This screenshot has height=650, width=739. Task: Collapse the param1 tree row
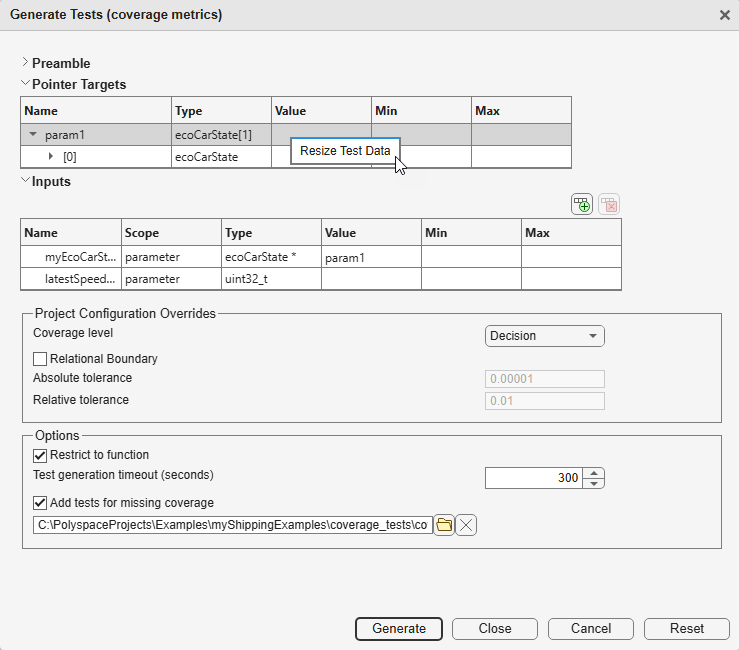click(33, 134)
